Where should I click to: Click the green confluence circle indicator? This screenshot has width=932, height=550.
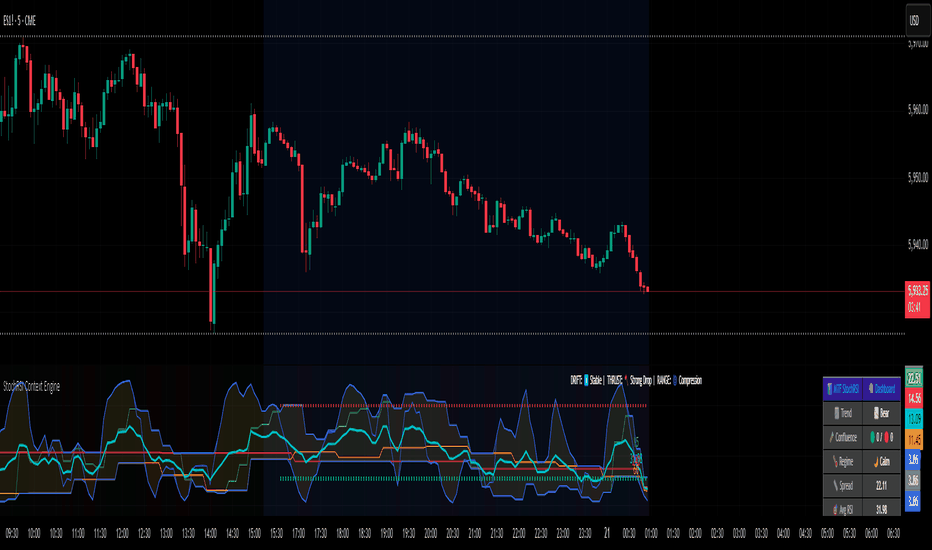(x=873, y=437)
